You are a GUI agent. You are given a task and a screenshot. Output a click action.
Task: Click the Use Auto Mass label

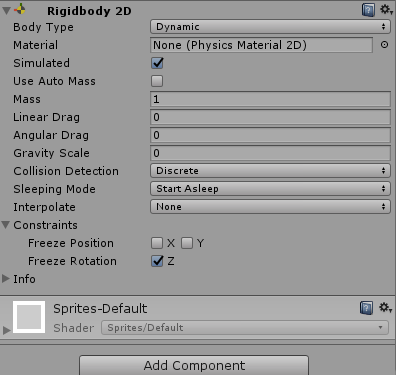[x=55, y=81]
